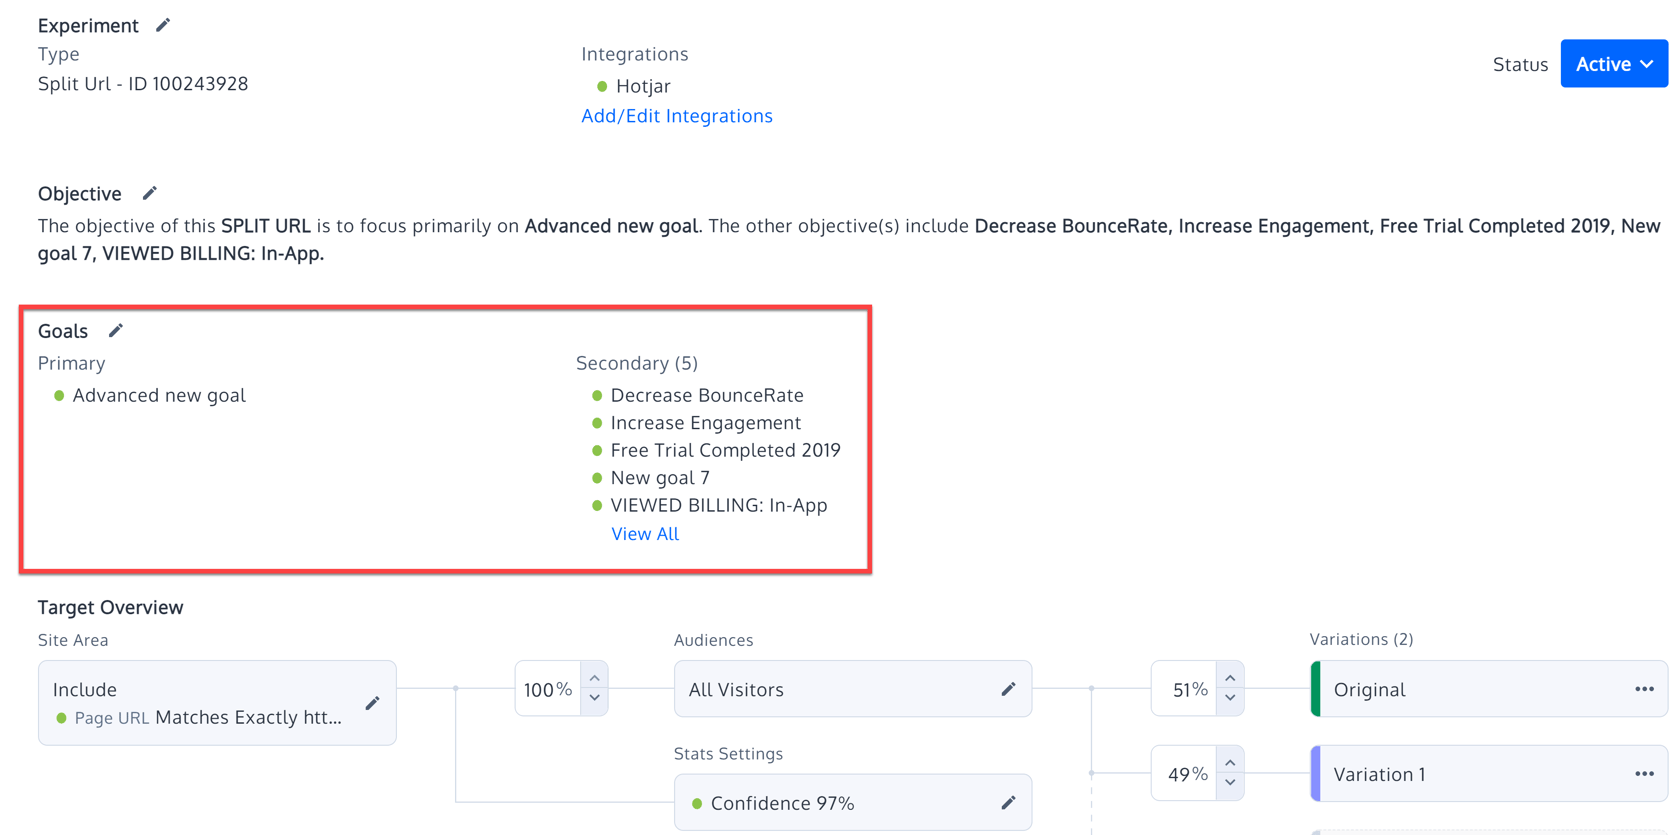Click the Confidence 97% stats box
1675x835 pixels.
click(853, 802)
